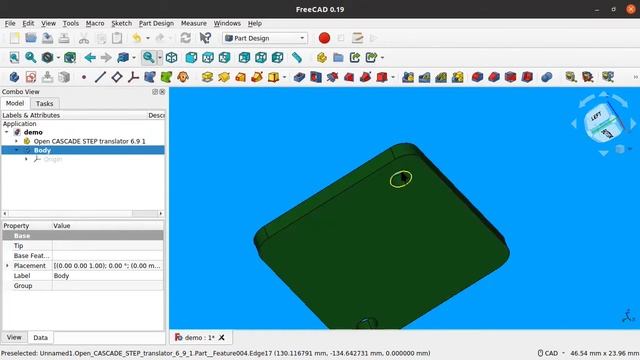Image resolution: width=640 pixels, height=360 pixels.
Task: Open a file using folder icon
Action: [x=31, y=38]
